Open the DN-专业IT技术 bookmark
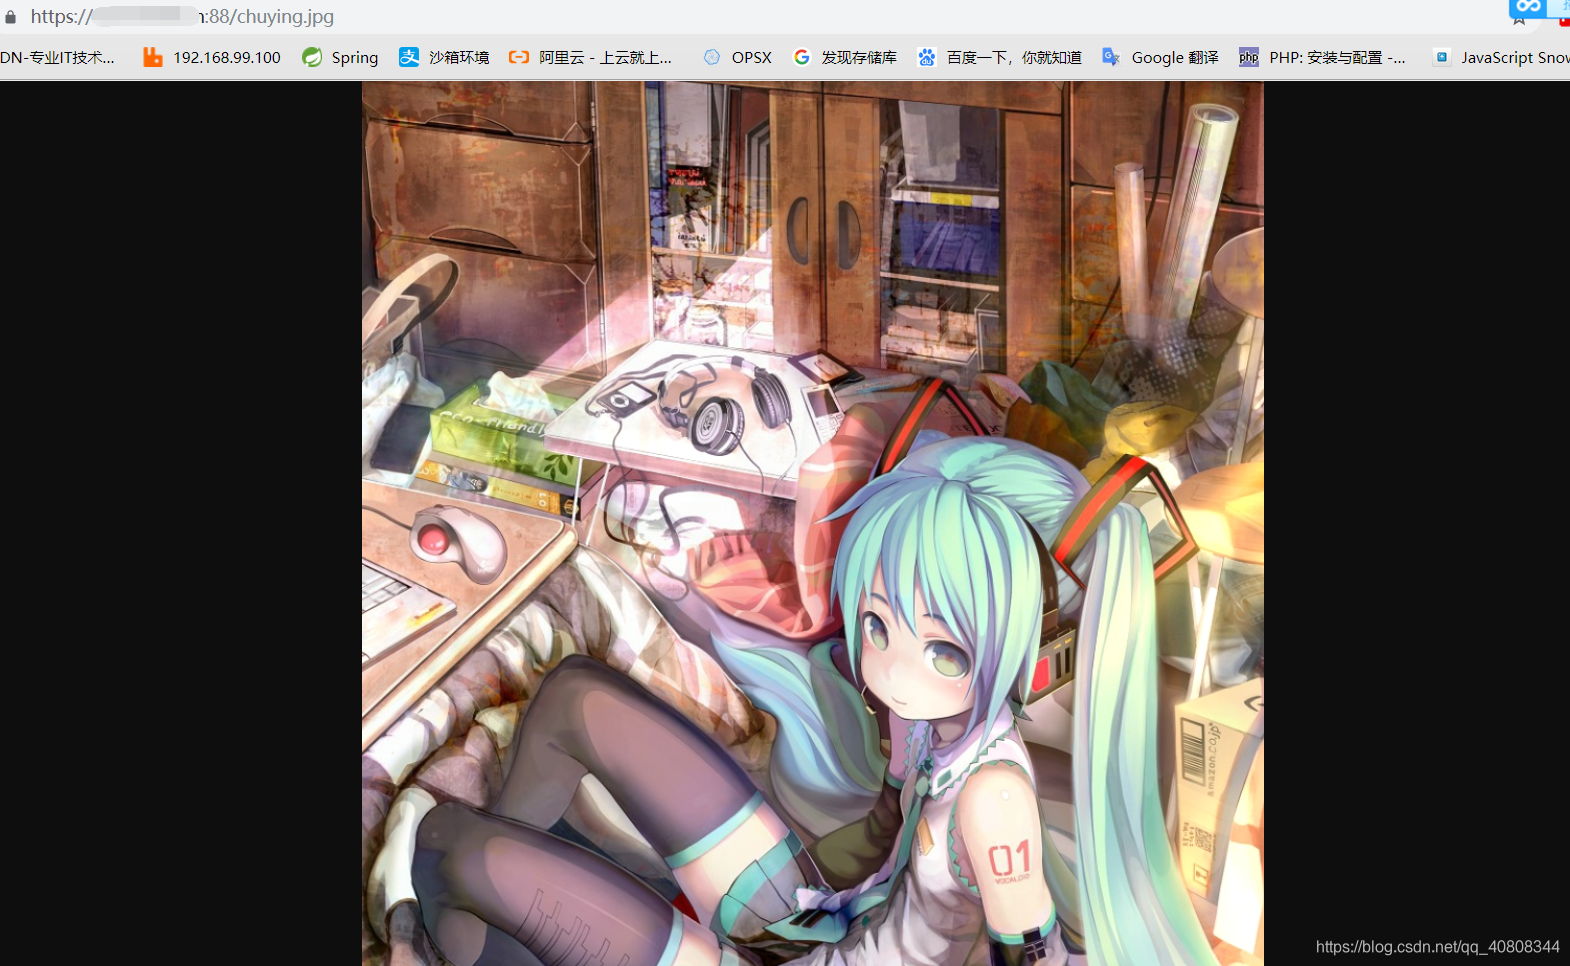The image size is (1570, 966). tap(57, 58)
